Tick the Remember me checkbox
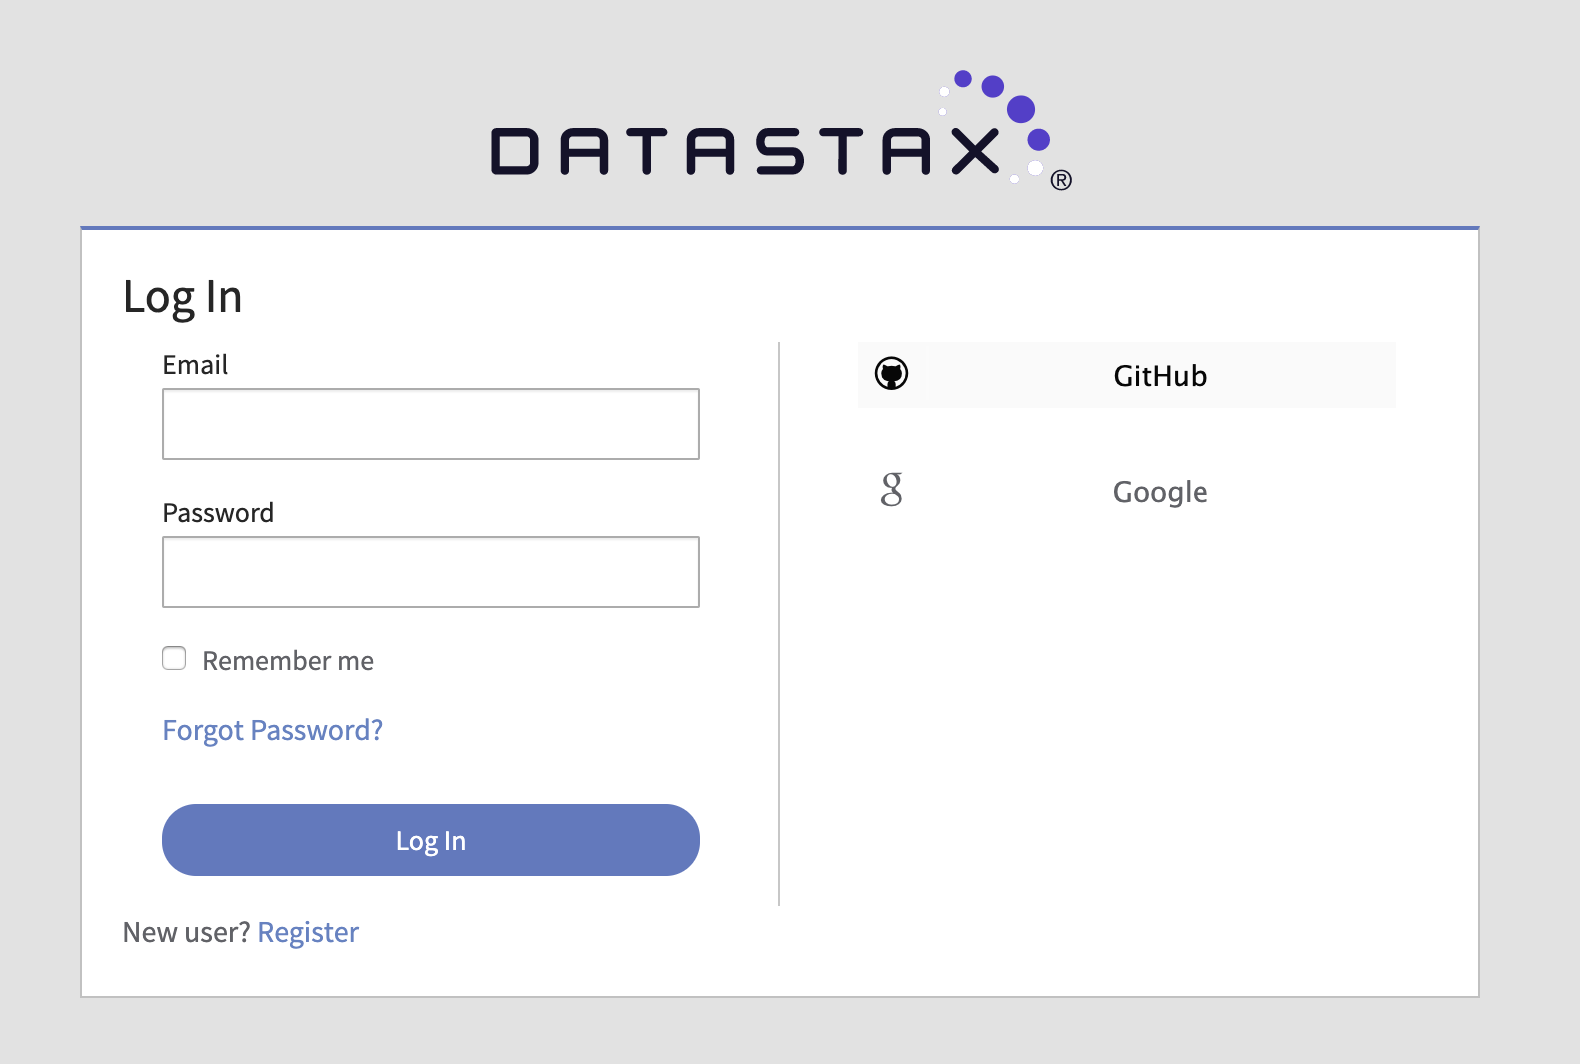The image size is (1580, 1064). [x=174, y=658]
